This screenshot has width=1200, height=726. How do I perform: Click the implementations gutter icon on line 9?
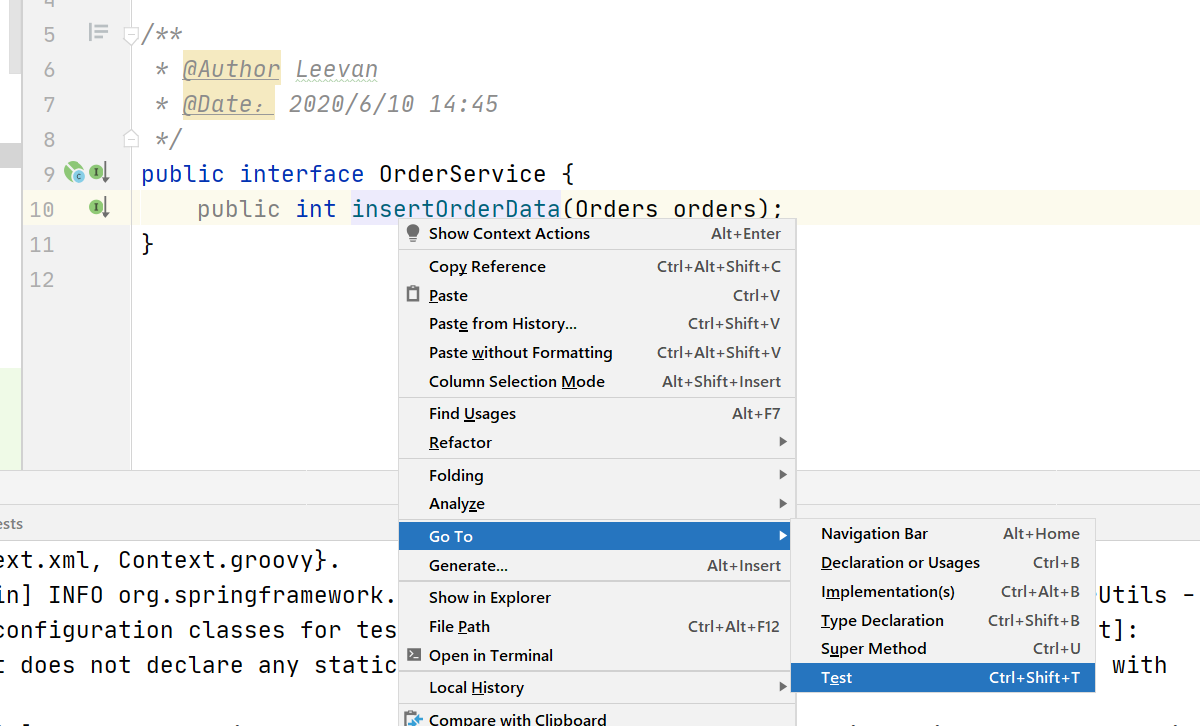99,174
